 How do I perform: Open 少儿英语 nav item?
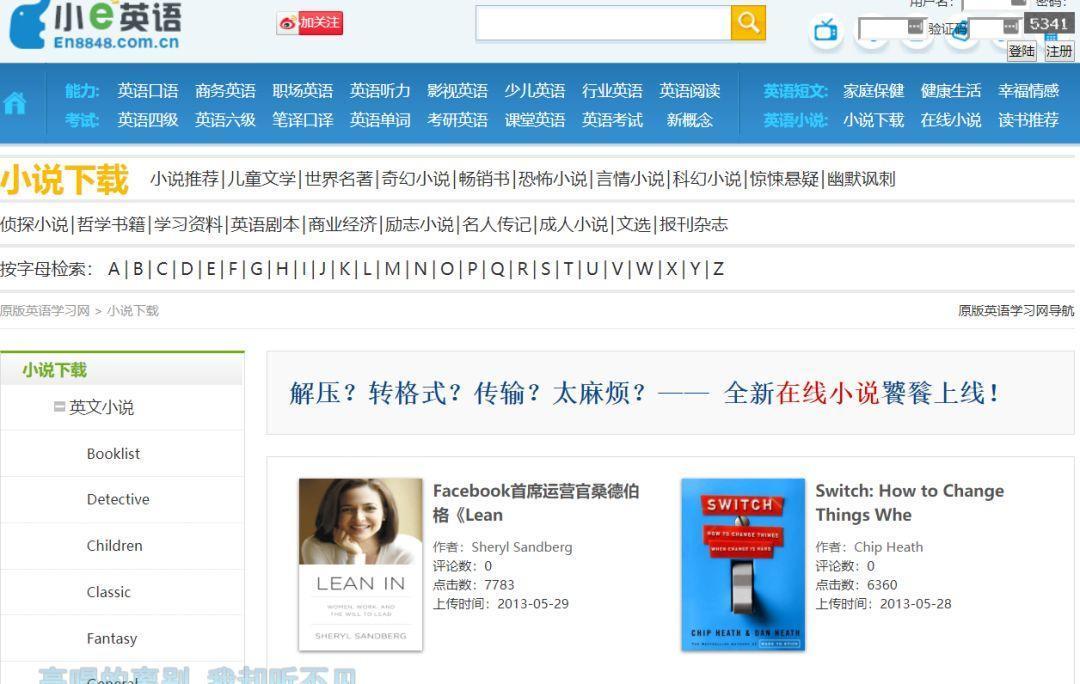(x=534, y=91)
